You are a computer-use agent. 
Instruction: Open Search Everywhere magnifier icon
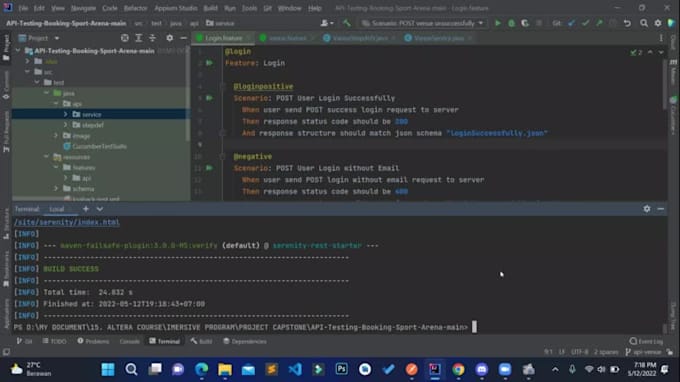(644, 23)
